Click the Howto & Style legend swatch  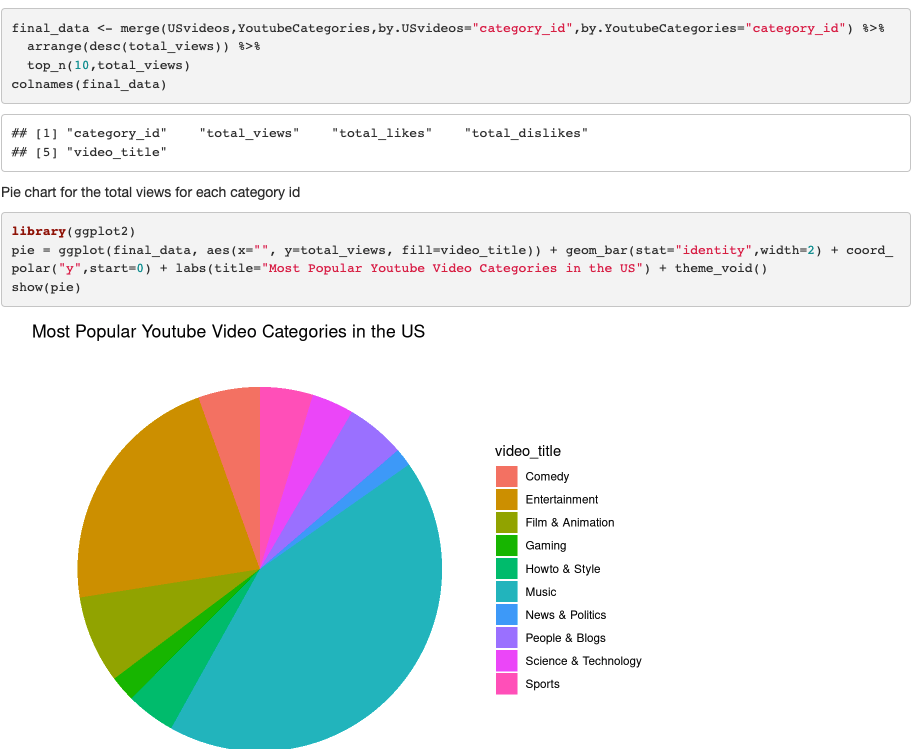coord(508,568)
